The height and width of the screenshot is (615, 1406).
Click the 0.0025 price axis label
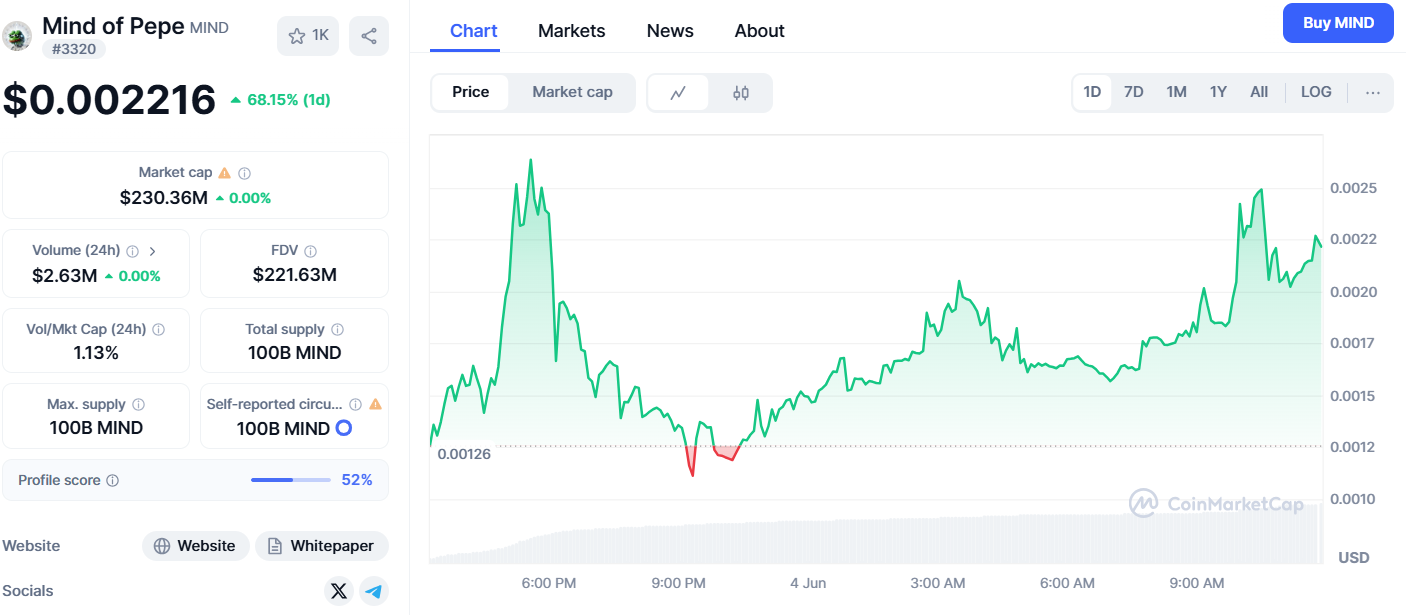(1353, 188)
